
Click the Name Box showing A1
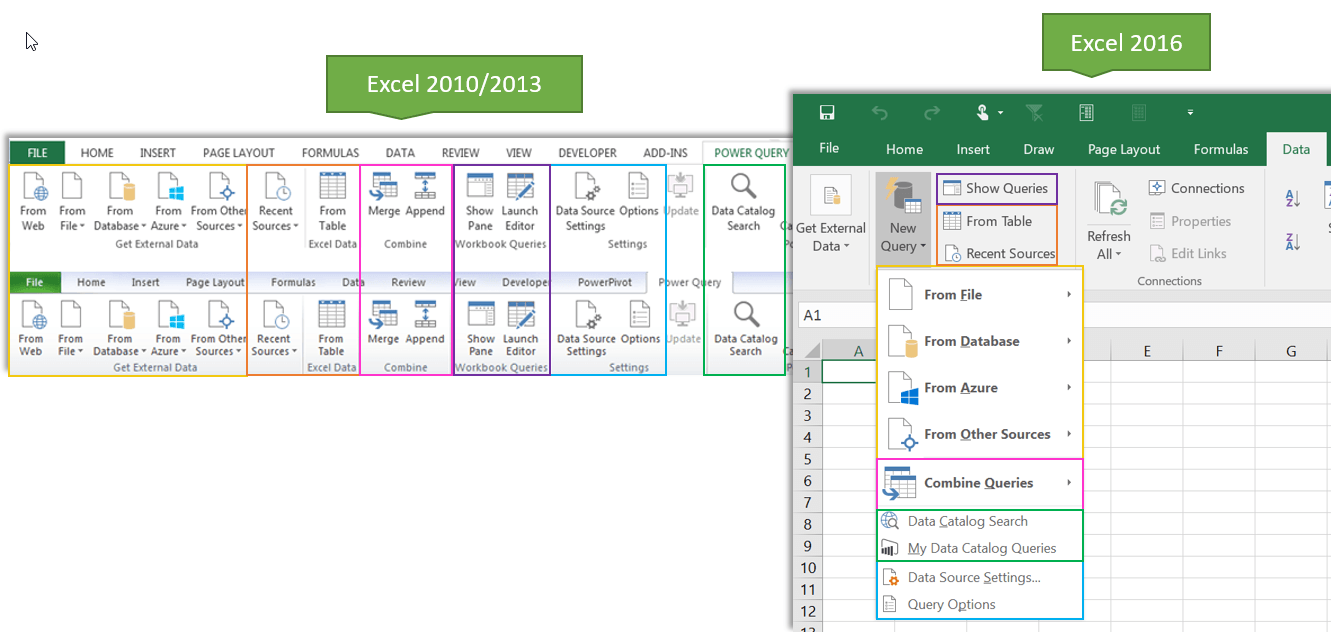point(834,315)
